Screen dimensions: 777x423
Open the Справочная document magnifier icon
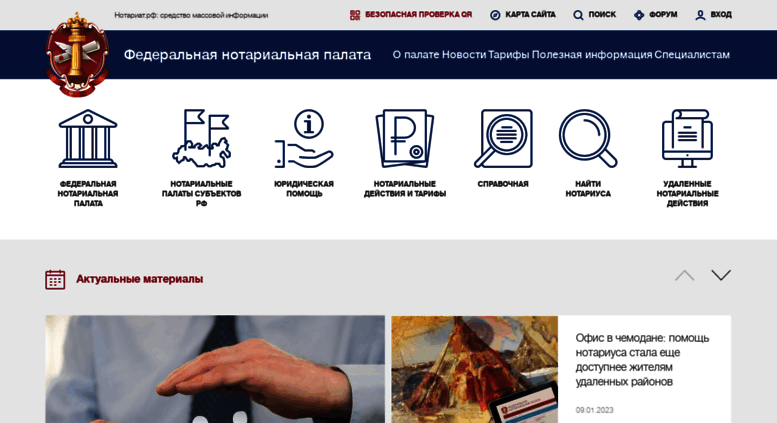point(503,139)
